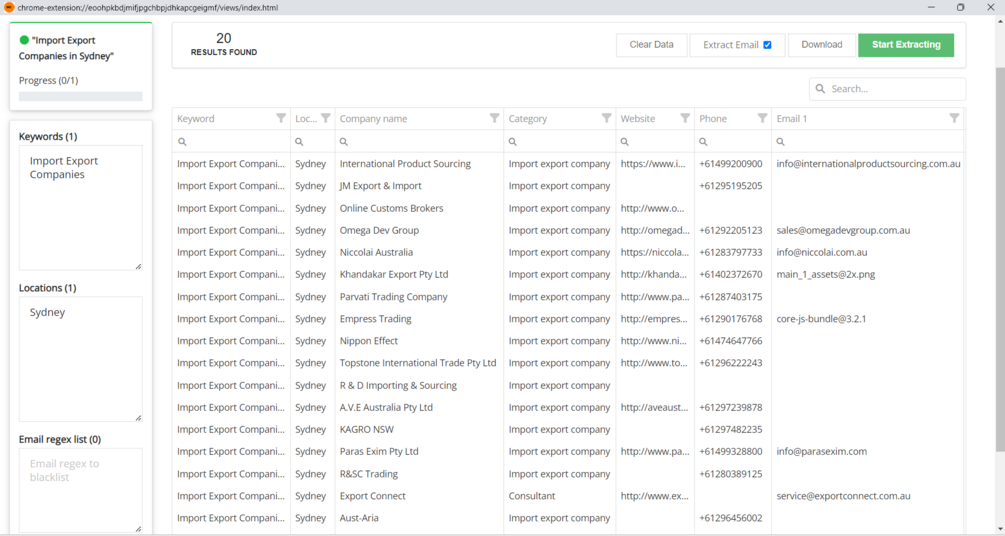
Task: Click the Start Extracting button
Action: tap(905, 45)
